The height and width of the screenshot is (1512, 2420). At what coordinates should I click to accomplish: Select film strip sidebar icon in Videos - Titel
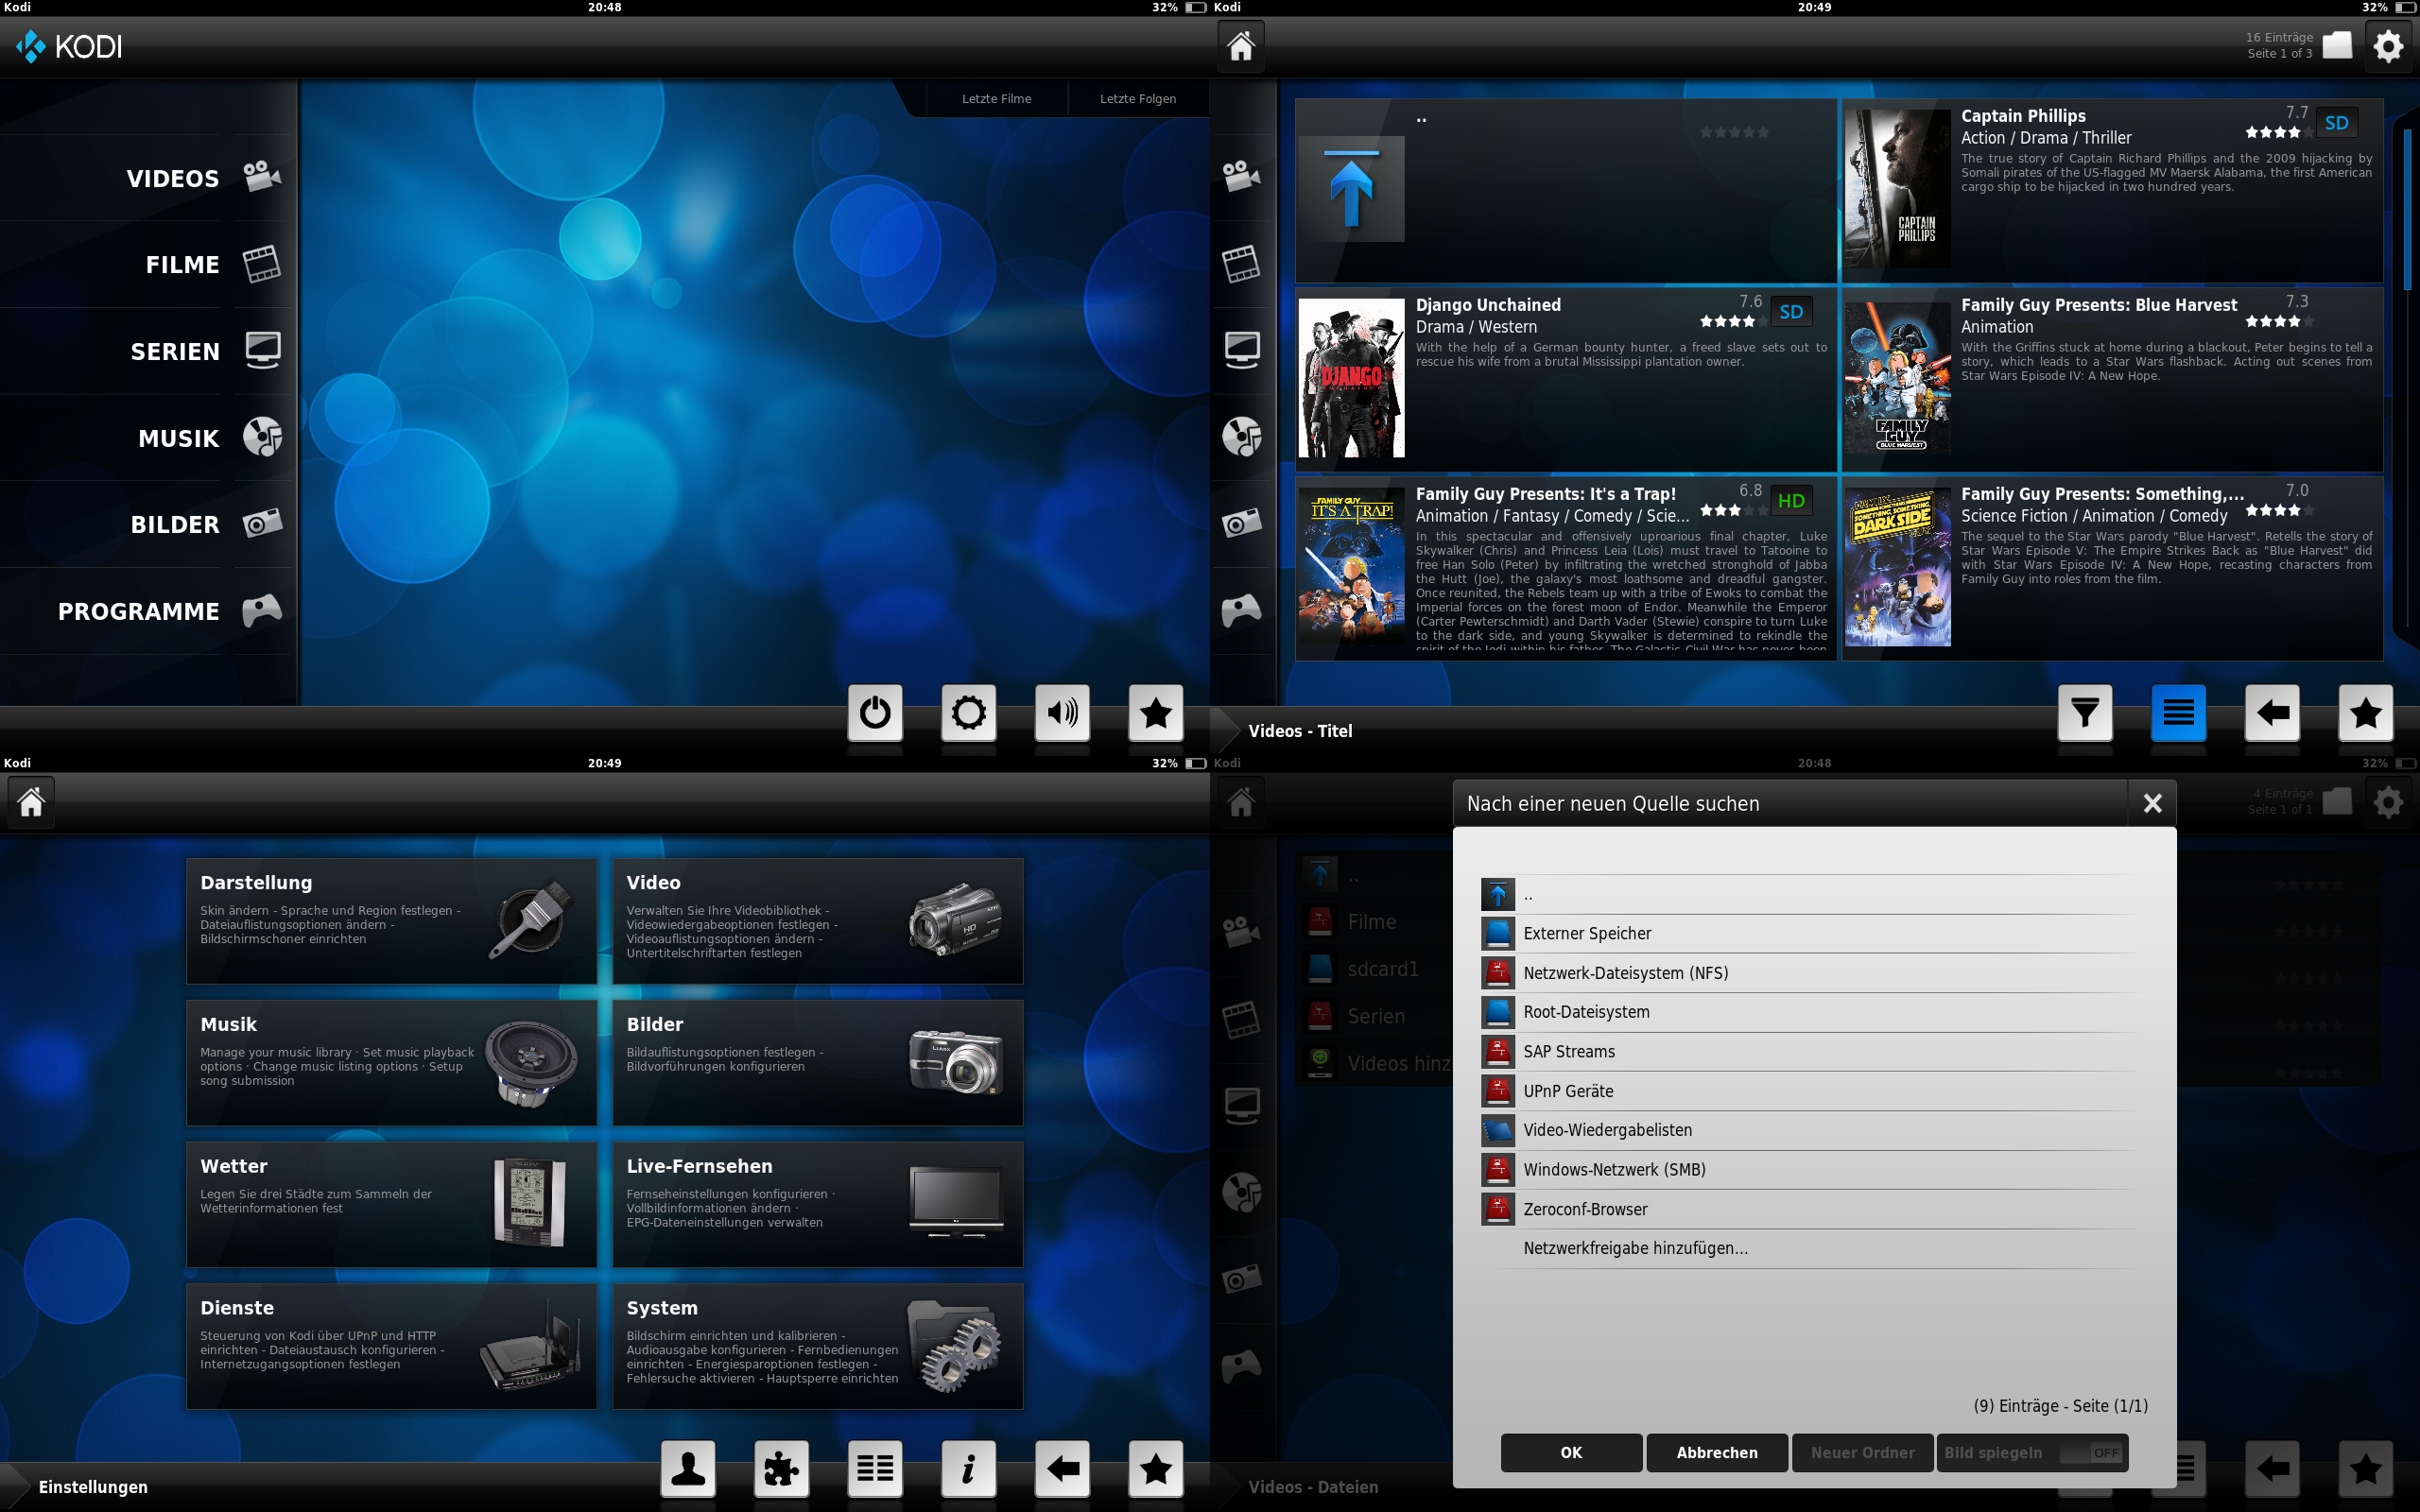[1241, 263]
